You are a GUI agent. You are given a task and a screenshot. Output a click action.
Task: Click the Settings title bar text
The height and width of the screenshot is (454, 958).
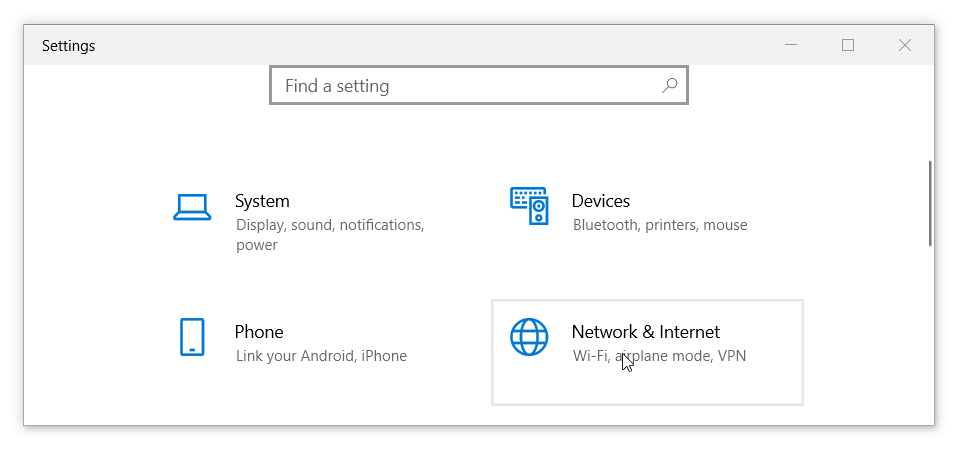click(68, 46)
